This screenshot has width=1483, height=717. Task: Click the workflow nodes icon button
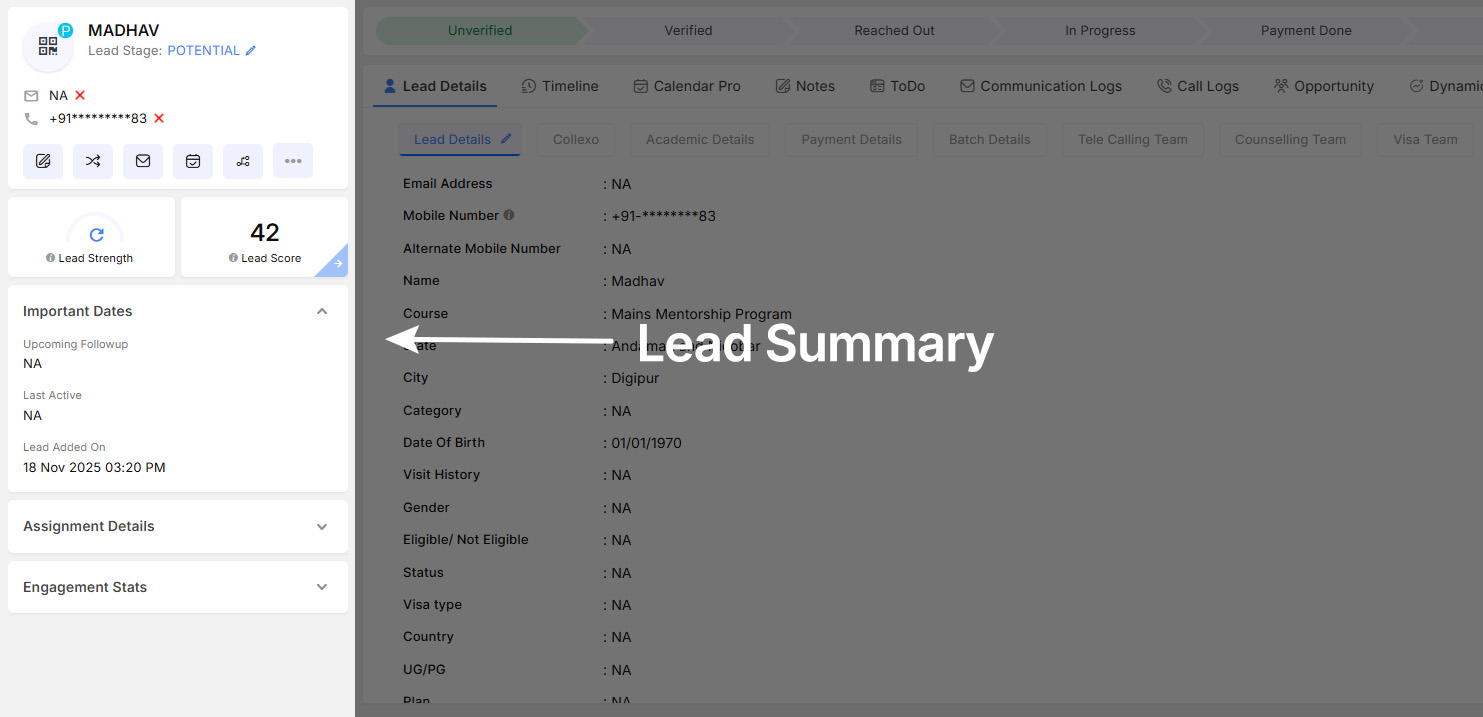pyautogui.click(x=243, y=161)
